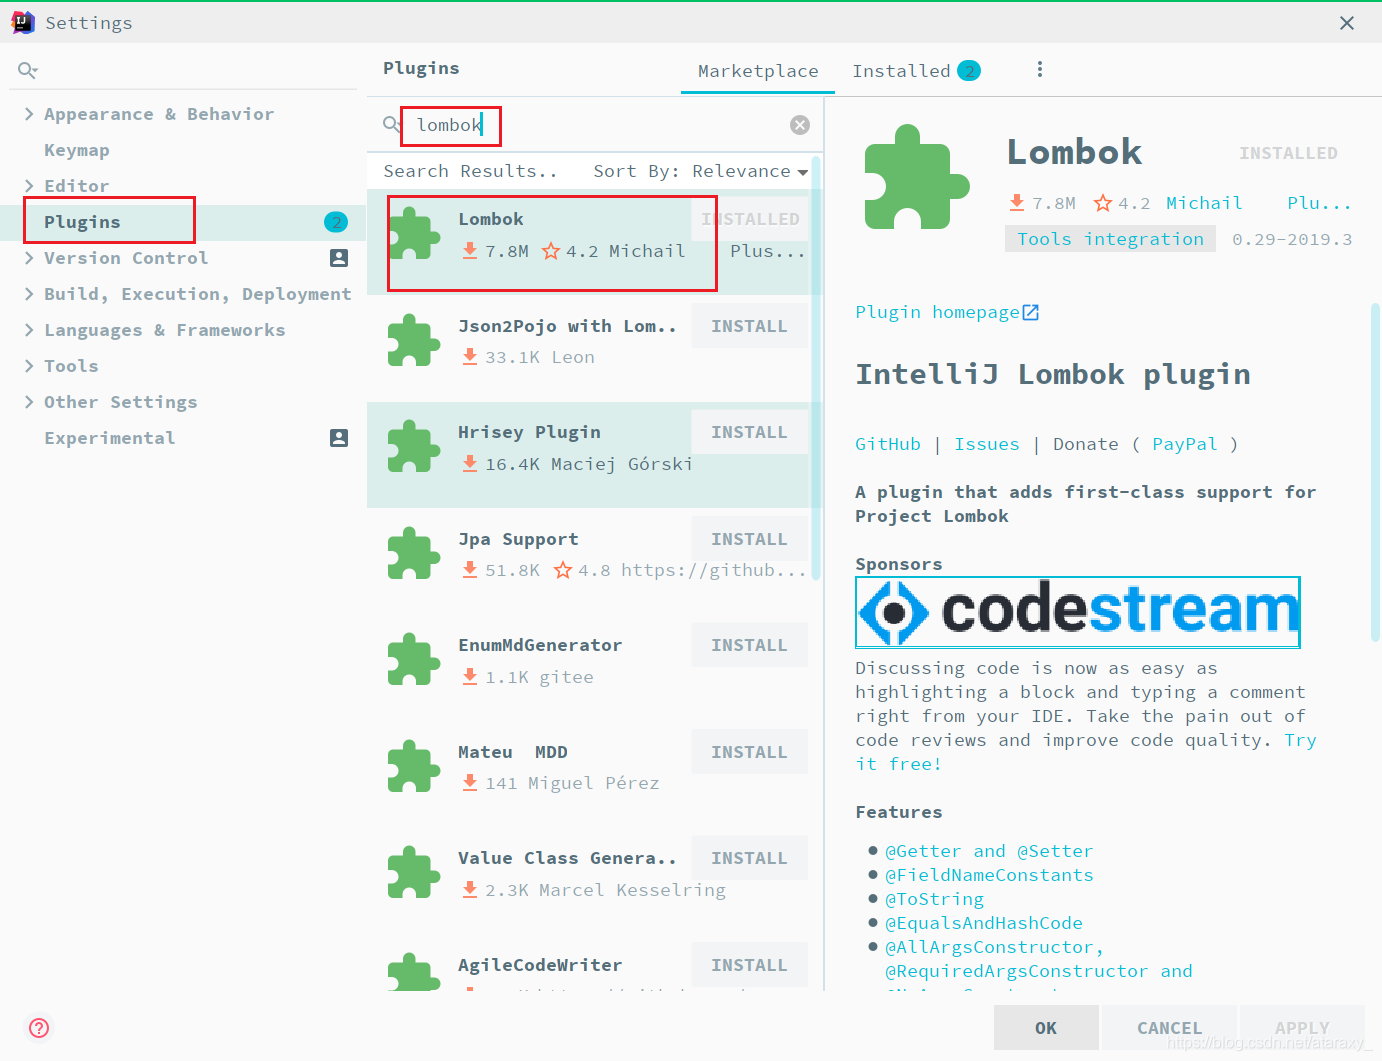Click the IntelliJ logo in title bar

(22, 22)
